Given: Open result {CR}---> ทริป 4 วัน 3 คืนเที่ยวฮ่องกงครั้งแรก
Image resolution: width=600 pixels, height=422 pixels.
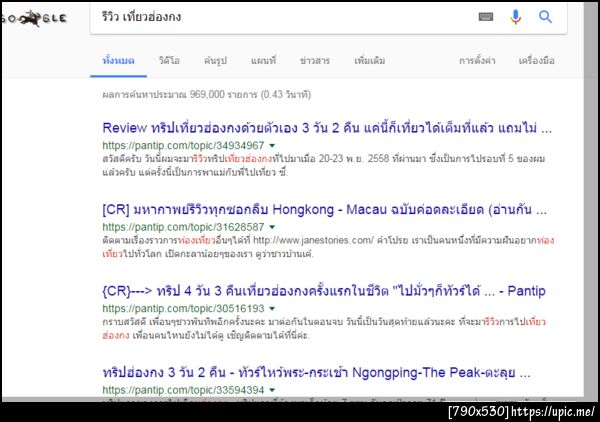Looking at the screenshot, I should coord(324,291).
